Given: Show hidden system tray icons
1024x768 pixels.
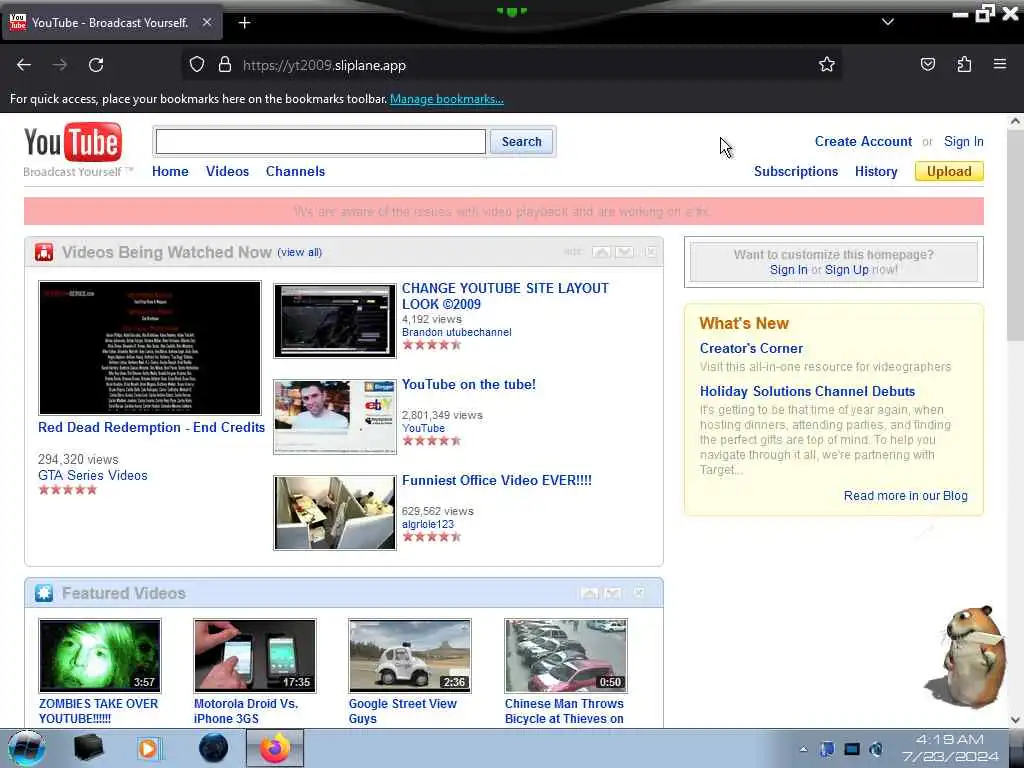Looking at the screenshot, I should pos(803,749).
